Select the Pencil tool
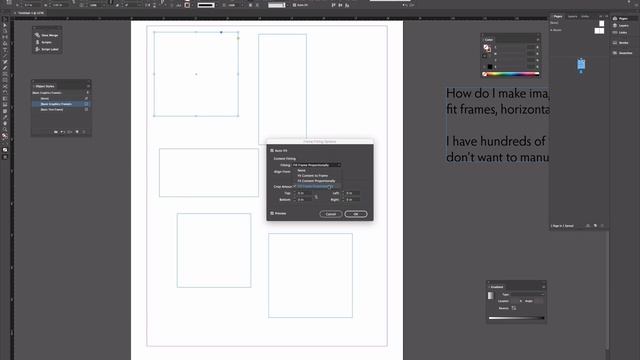Viewport: 640px width, 360px height. tap(5, 68)
